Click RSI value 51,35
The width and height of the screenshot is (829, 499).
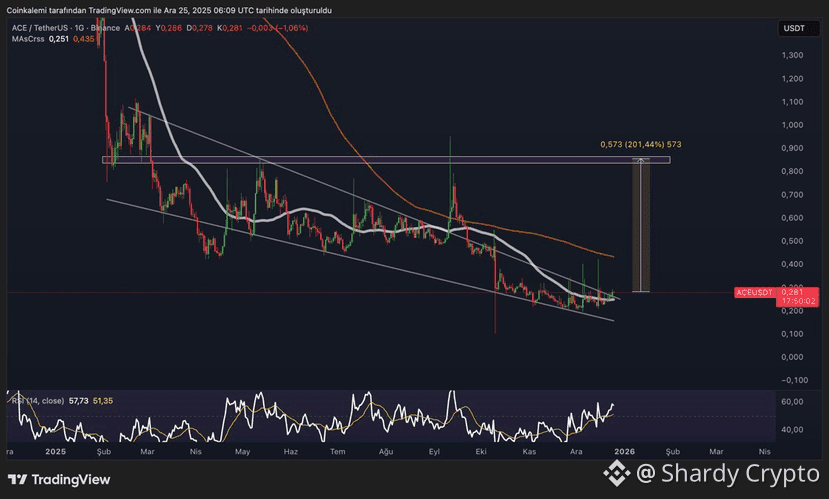coord(103,401)
